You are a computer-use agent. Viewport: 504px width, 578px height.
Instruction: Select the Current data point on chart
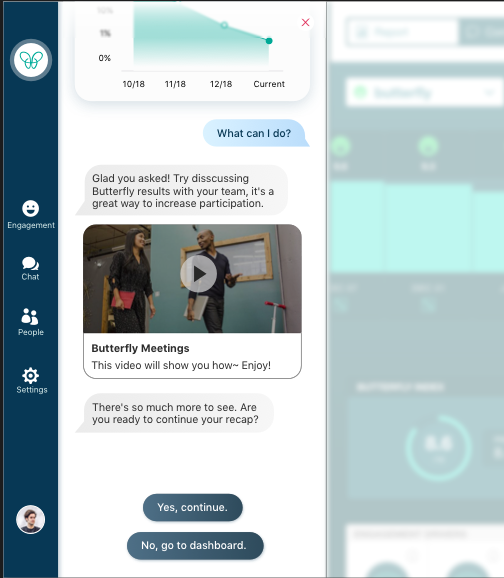coord(269,41)
